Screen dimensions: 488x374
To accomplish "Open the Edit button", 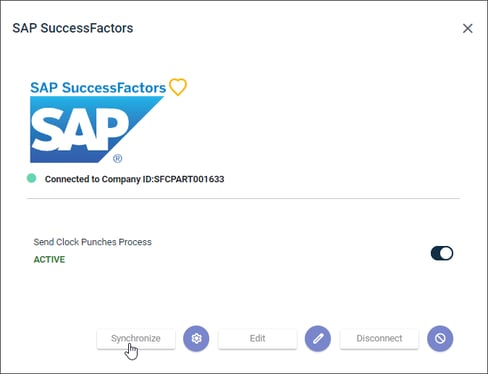I will 257,338.
